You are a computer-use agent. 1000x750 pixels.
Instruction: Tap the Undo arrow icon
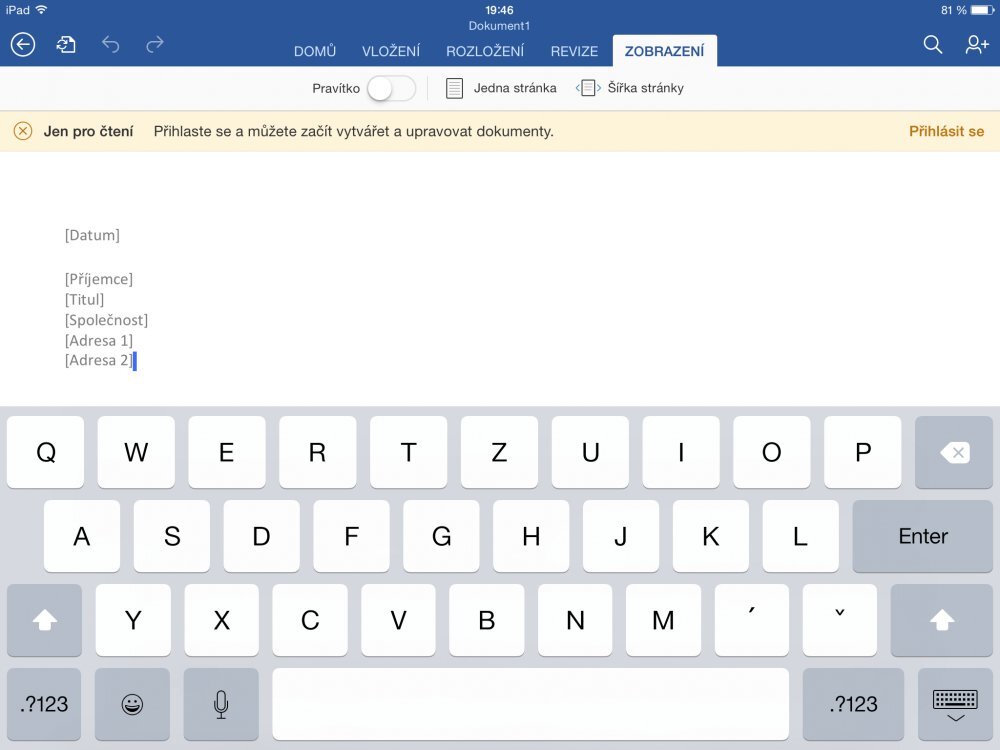click(110, 44)
